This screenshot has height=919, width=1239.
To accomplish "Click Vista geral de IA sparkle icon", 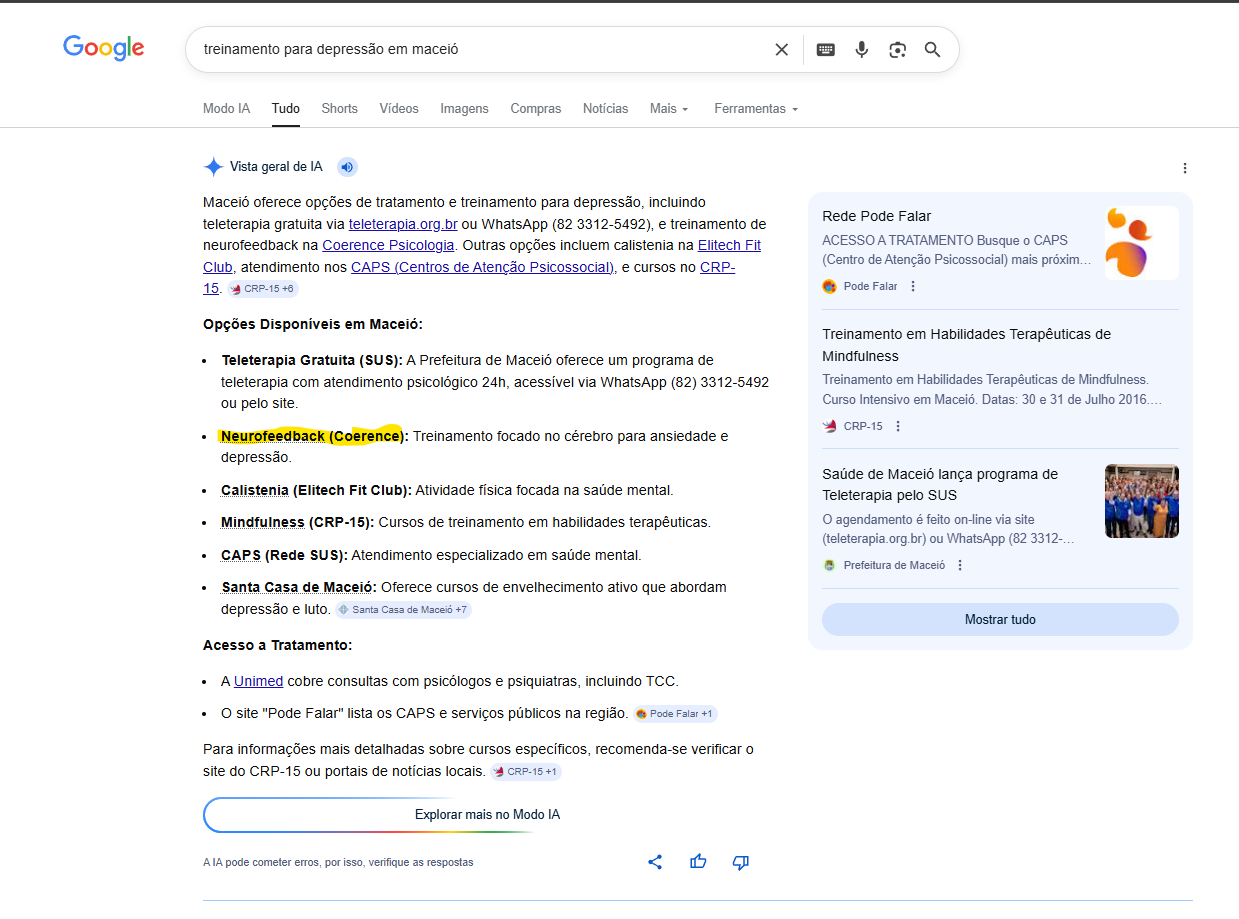I will click(213, 167).
